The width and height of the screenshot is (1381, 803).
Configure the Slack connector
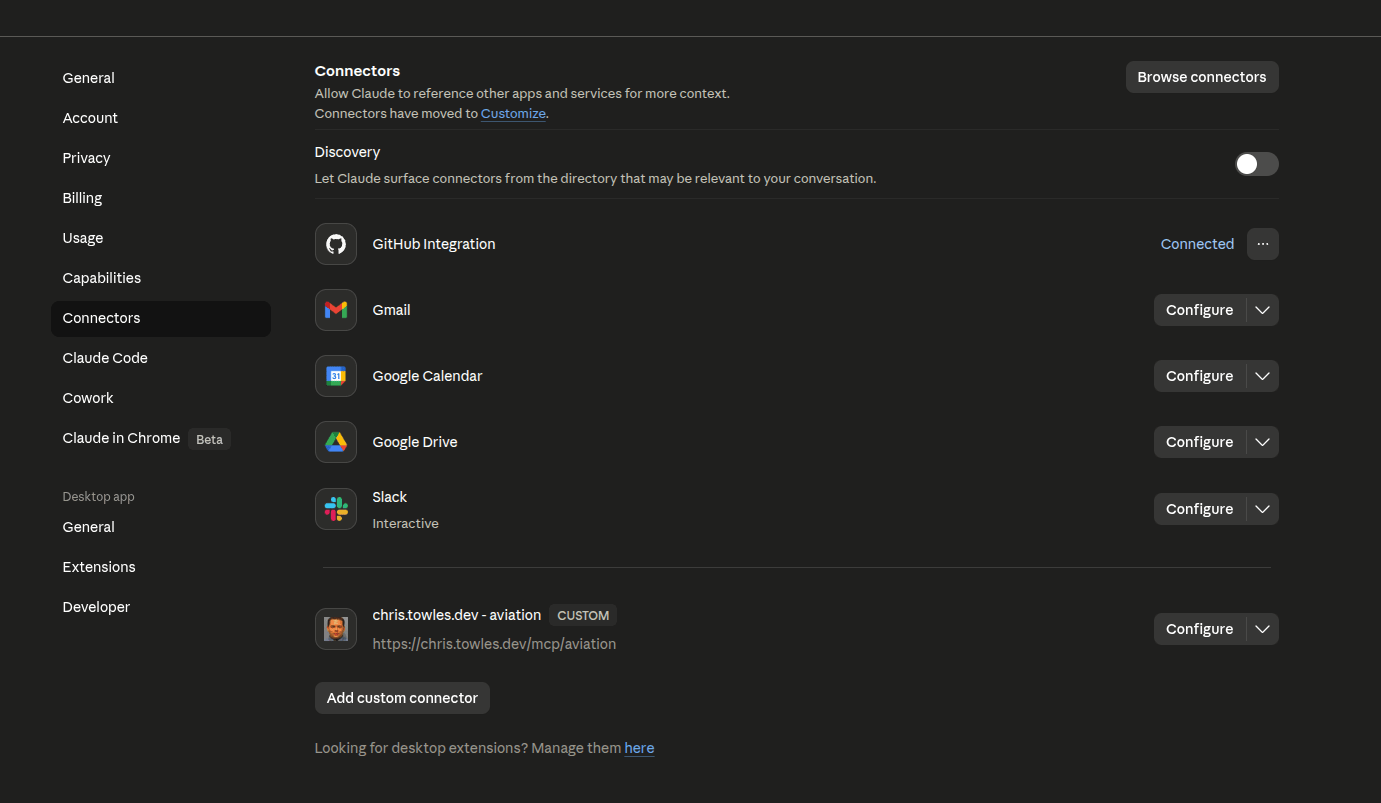(x=1200, y=509)
